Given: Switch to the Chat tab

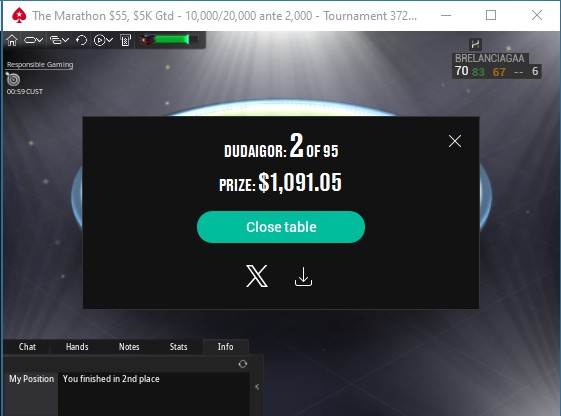Looking at the screenshot, I should point(27,347).
